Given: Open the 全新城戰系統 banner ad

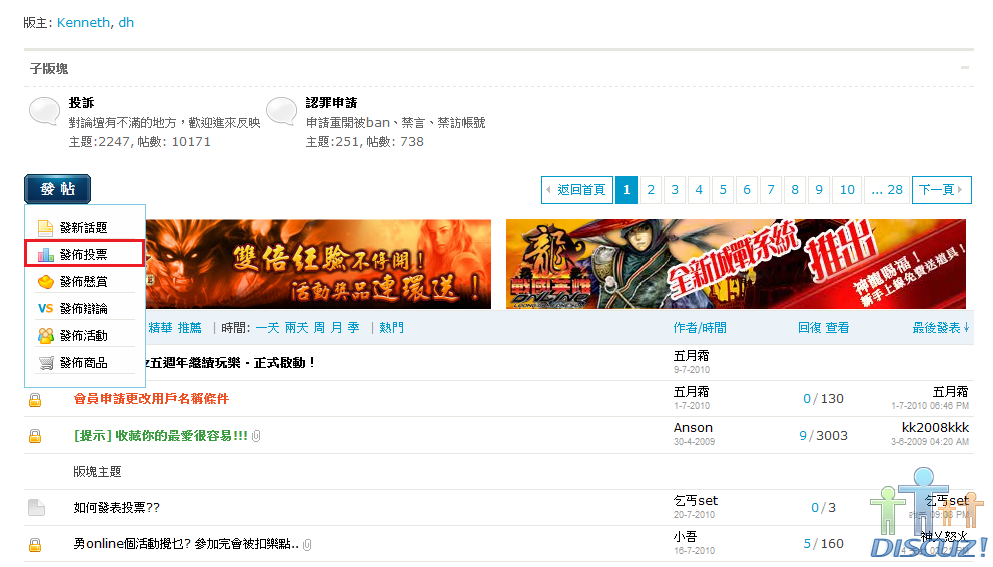Looking at the screenshot, I should click(736, 264).
